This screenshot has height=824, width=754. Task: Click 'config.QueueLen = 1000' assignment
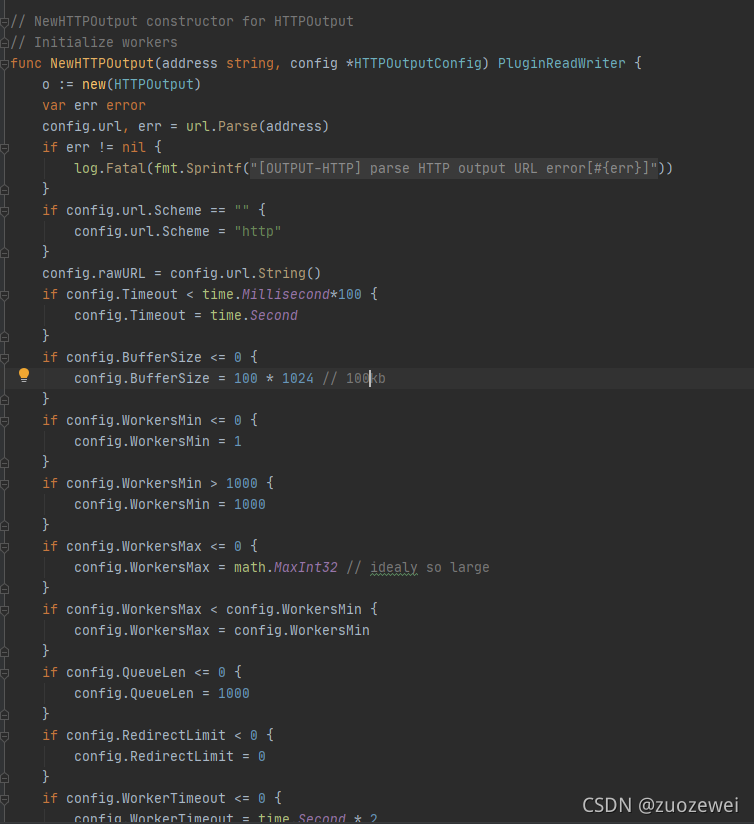tap(162, 694)
